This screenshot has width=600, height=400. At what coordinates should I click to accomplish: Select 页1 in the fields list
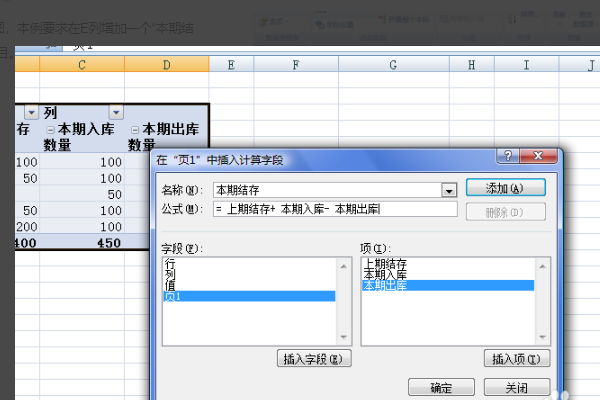(173, 296)
